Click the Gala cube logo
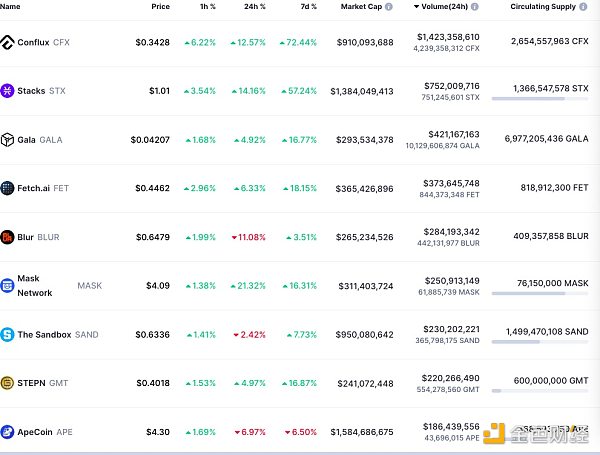 coord(8,140)
